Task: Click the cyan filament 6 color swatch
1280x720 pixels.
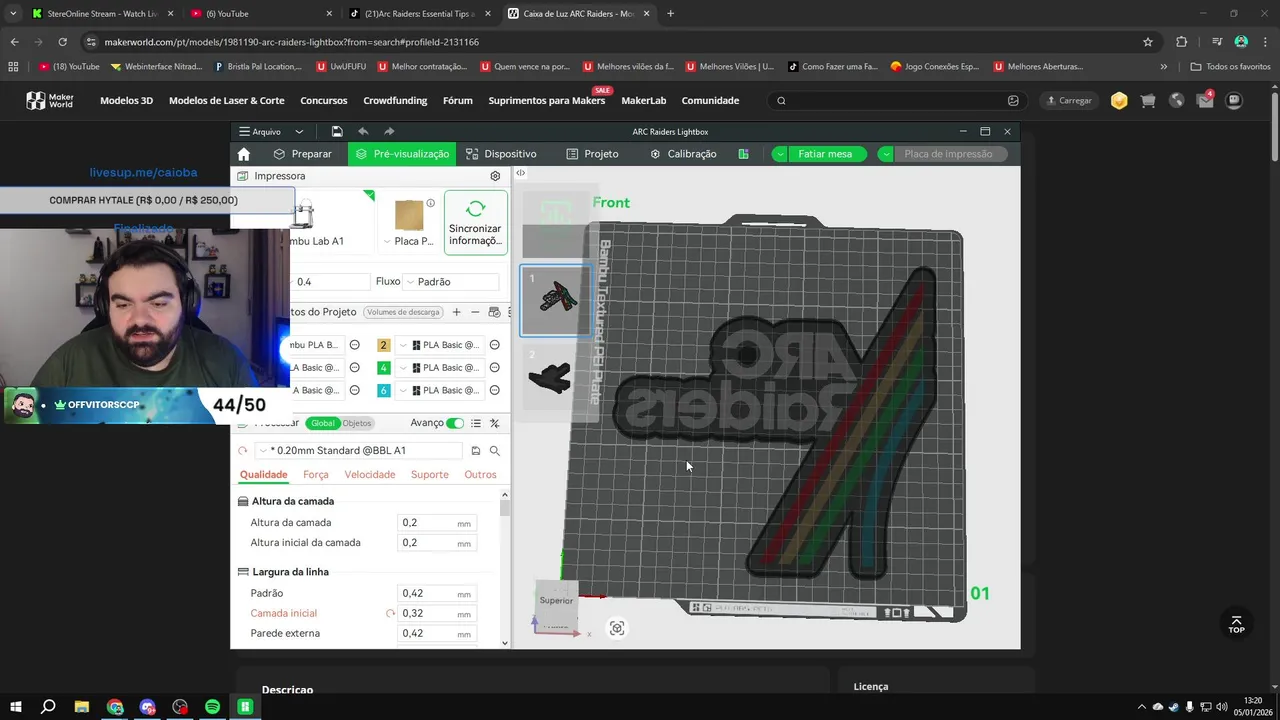Action: click(x=383, y=390)
